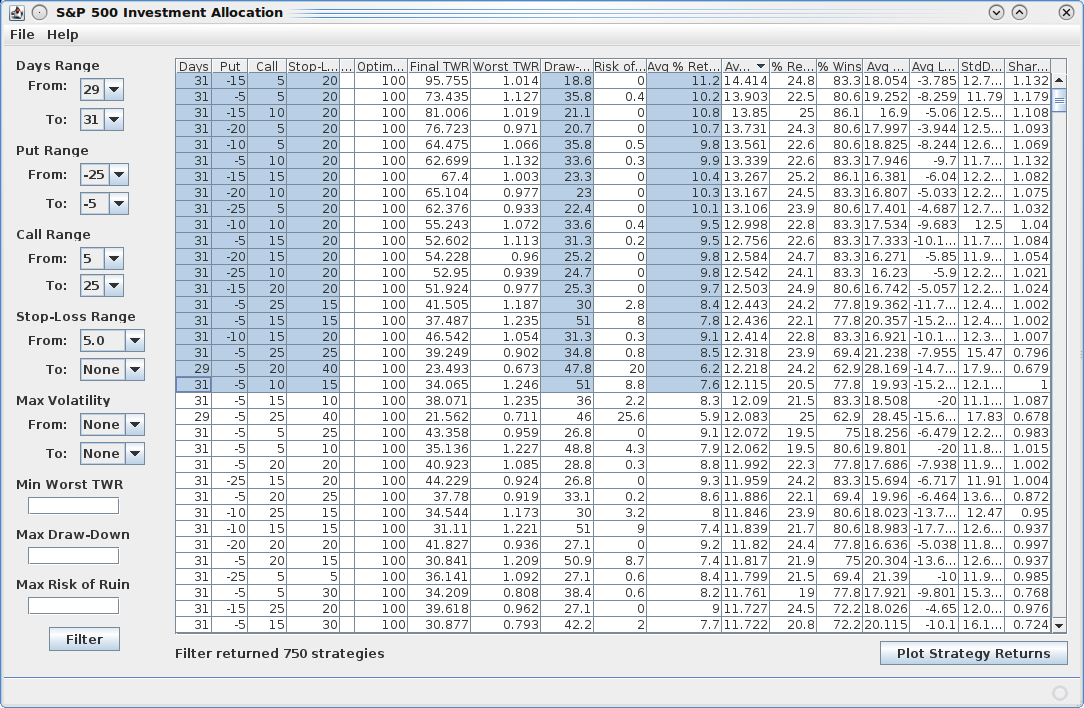Click the % Re... column header
This screenshot has width=1084, height=708.
pyautogui.click(x=793, y=66)
